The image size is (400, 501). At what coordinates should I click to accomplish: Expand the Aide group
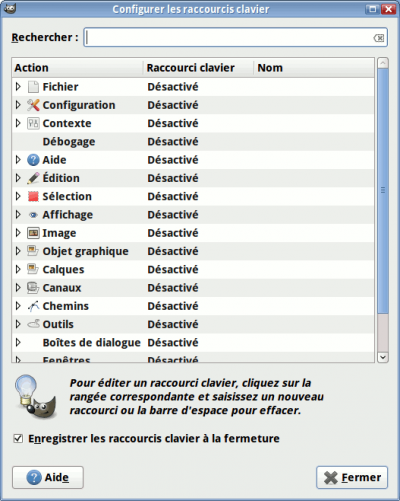click(x=18, y=160)
